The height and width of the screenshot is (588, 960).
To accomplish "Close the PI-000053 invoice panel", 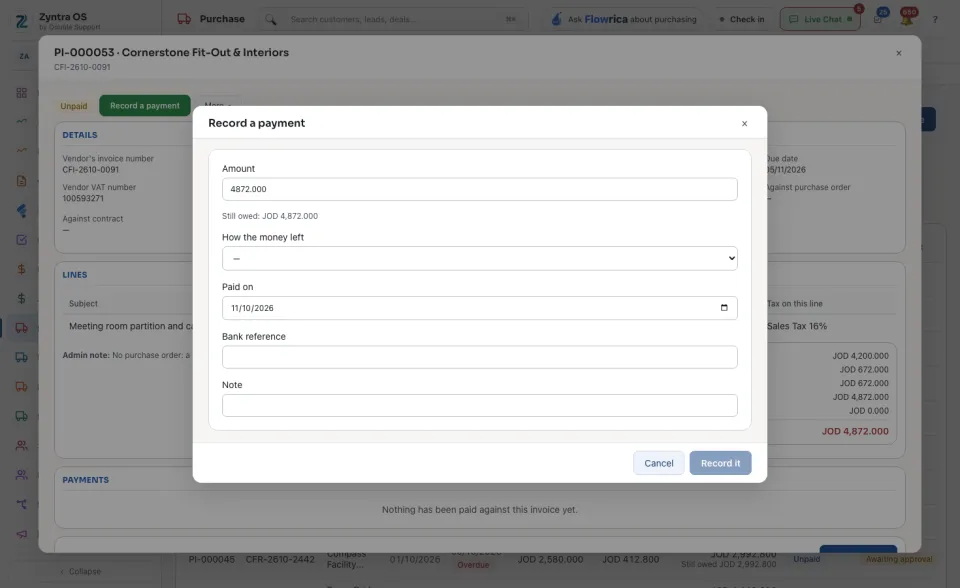I will click(x=899, y=53).
